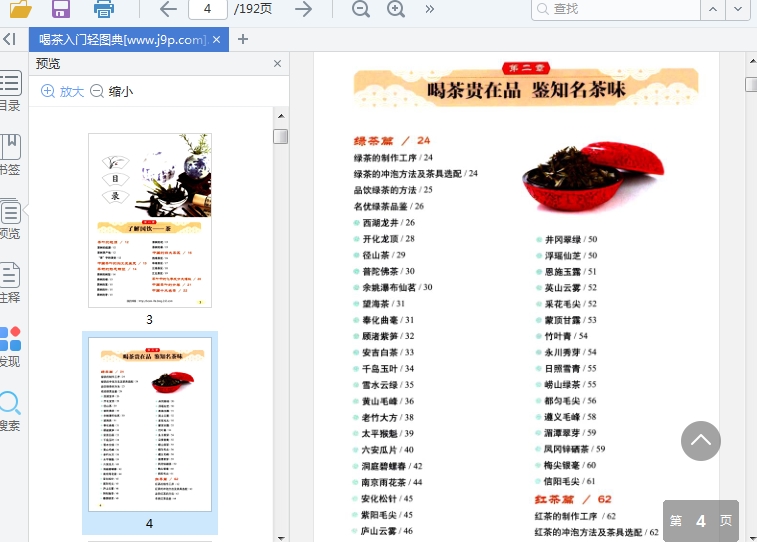The image size is (757, 542).
Task: Click entry 开化龙顶 / 28
Action: coord(388,239)
